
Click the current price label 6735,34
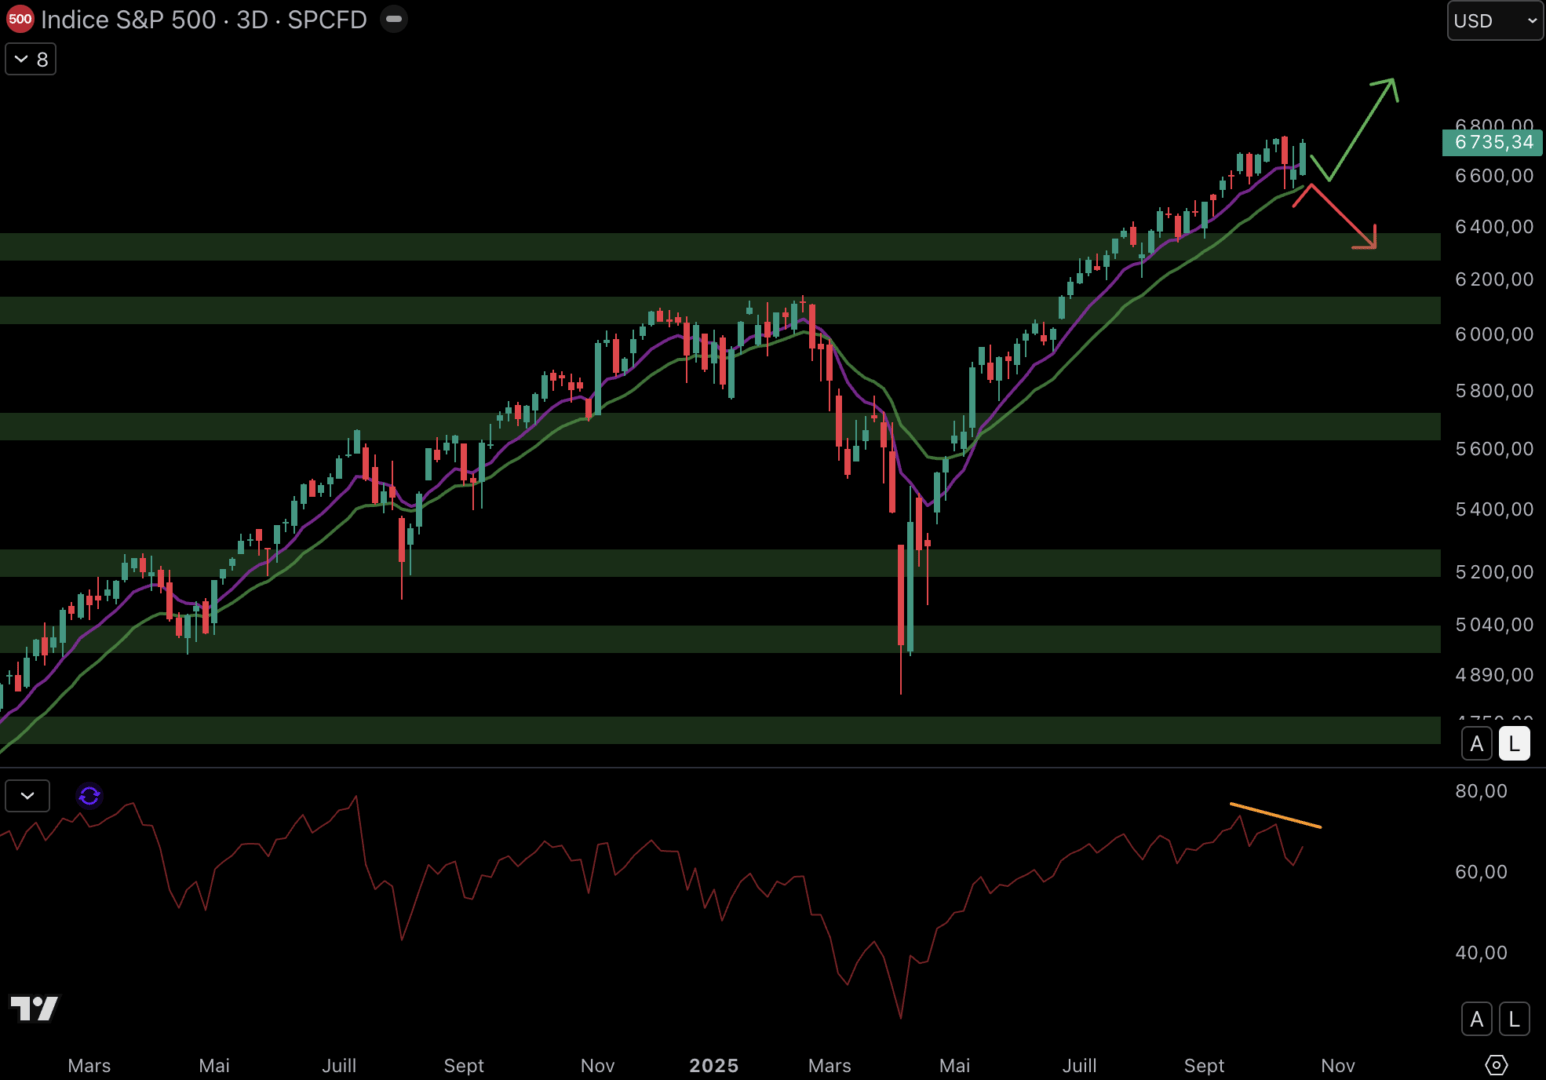[1492, 143]
